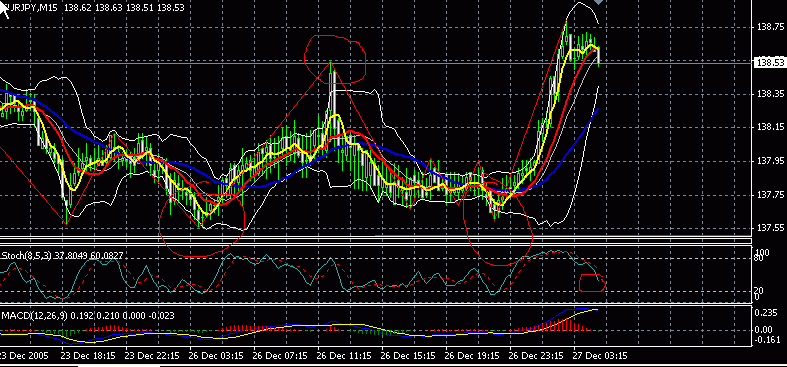Image resolution: width=787 pixels, height=367 pixels.
Task: Click the 23 Dec 22:15 time label
Action: [153, 355]
